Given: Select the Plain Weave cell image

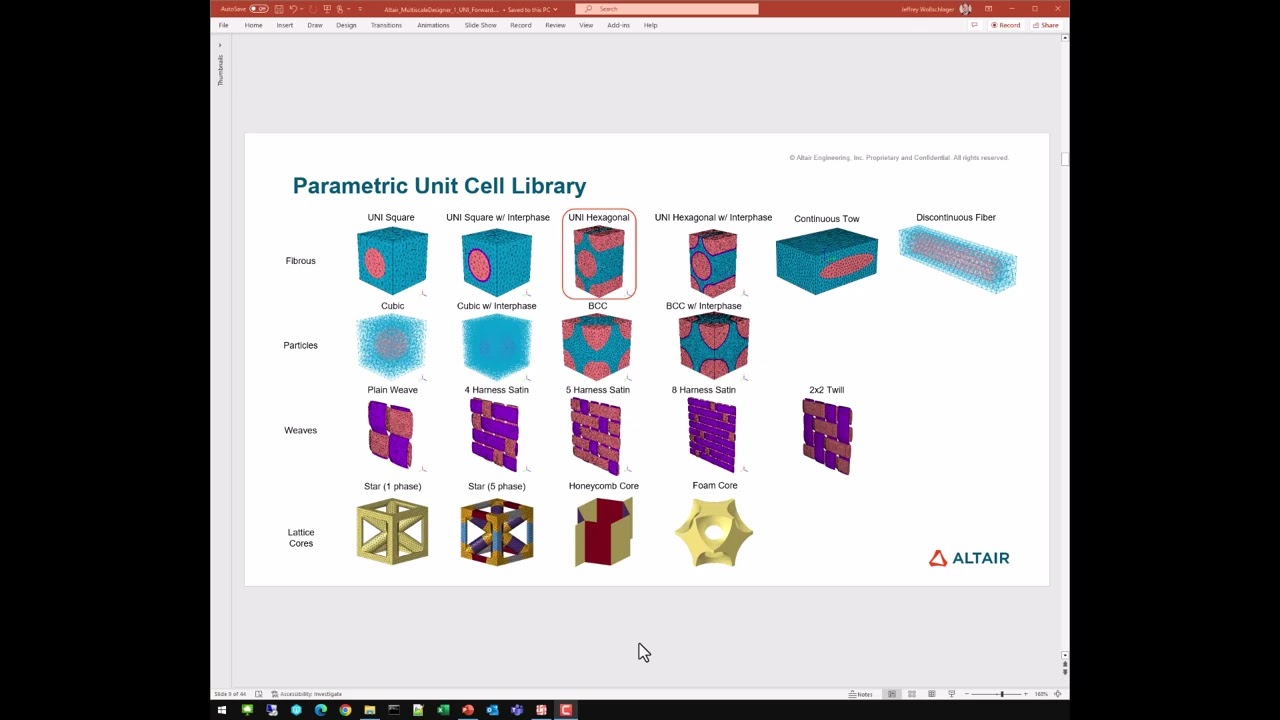Looking at the screenshot, I should pyautogui.click(x=391, y=434).
